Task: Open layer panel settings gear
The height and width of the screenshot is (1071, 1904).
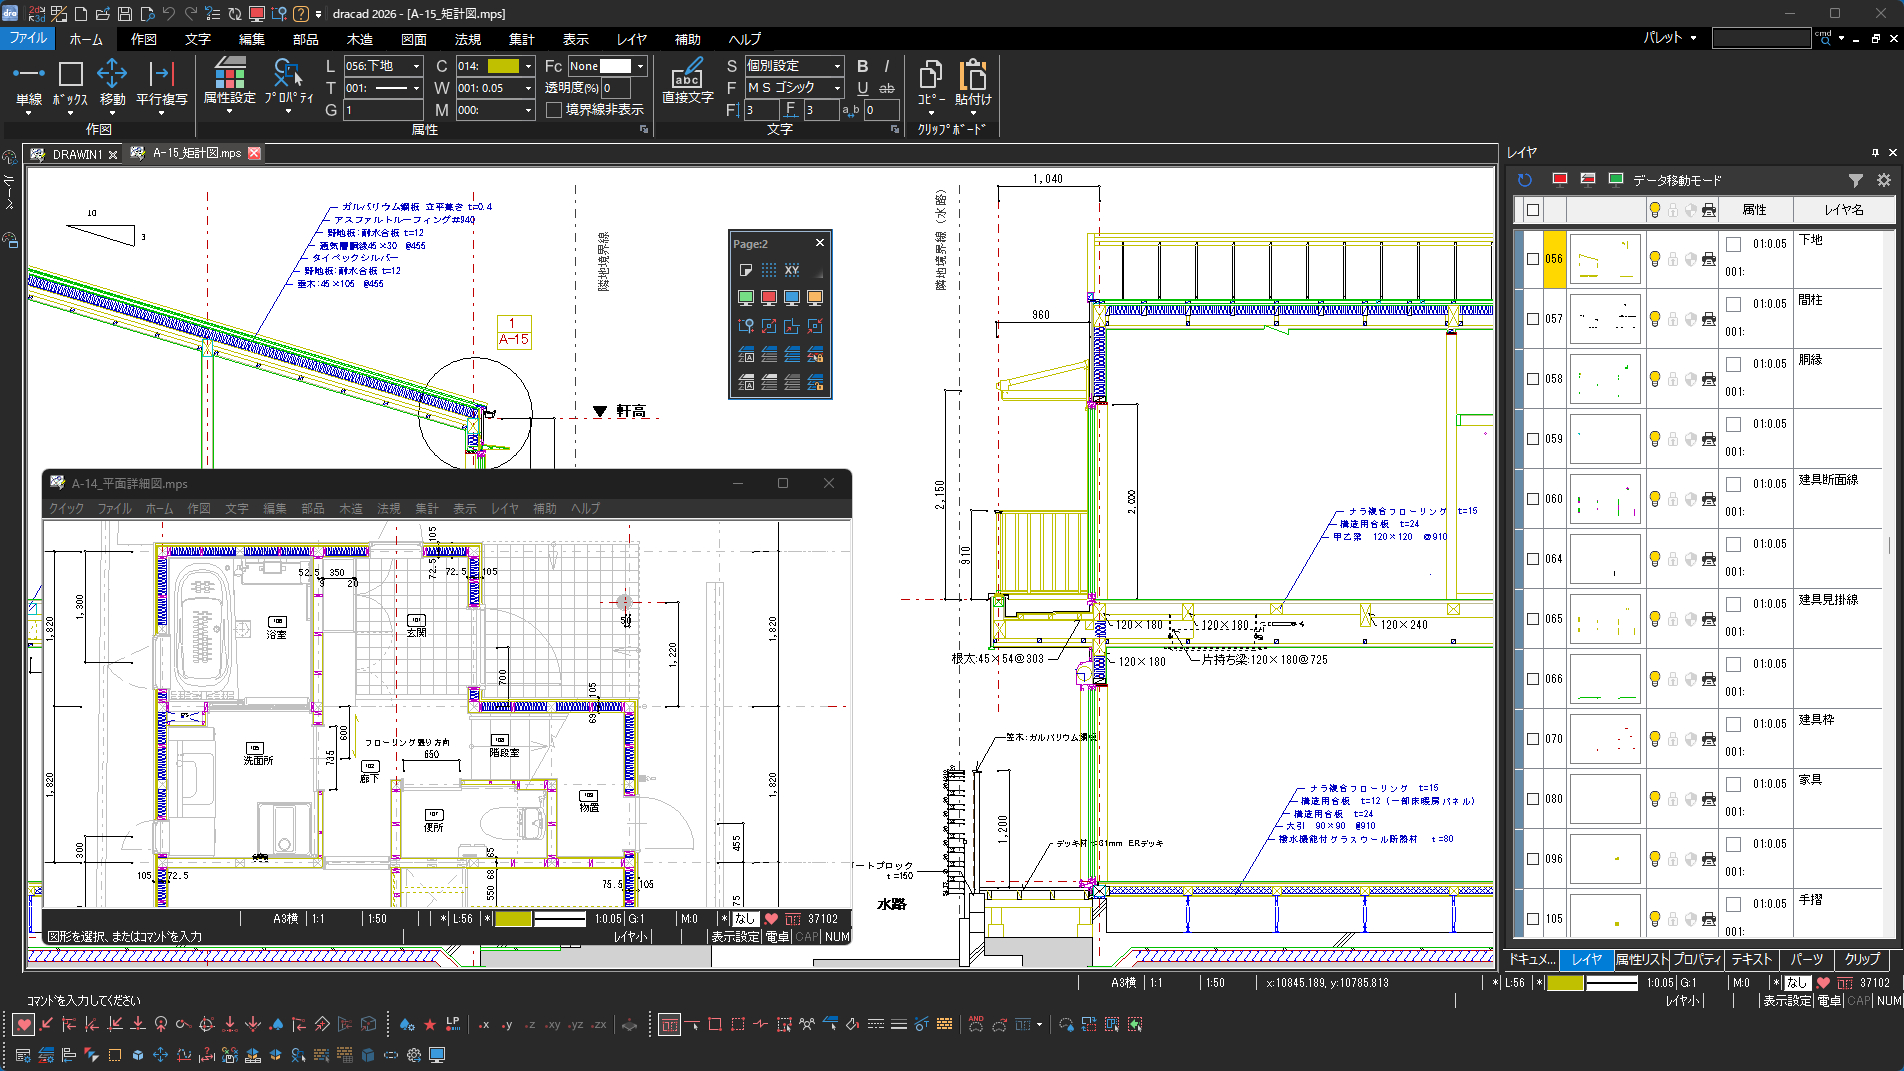Action: (1884, 180)
